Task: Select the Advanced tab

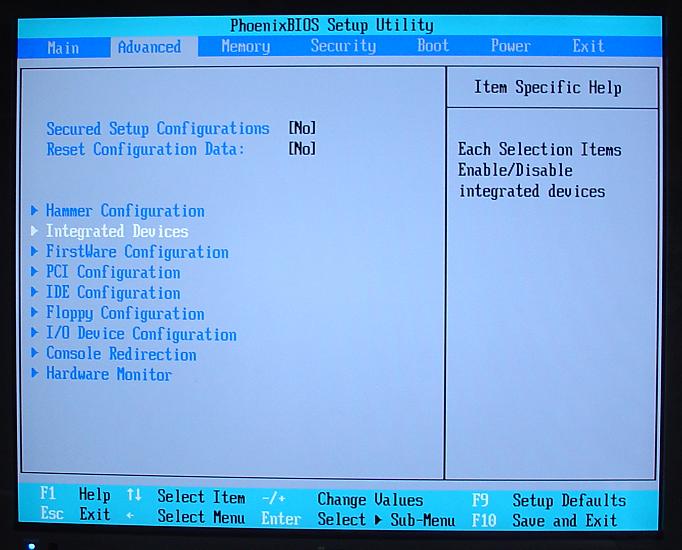Action: pyautogui.click(x=149, y=47)
